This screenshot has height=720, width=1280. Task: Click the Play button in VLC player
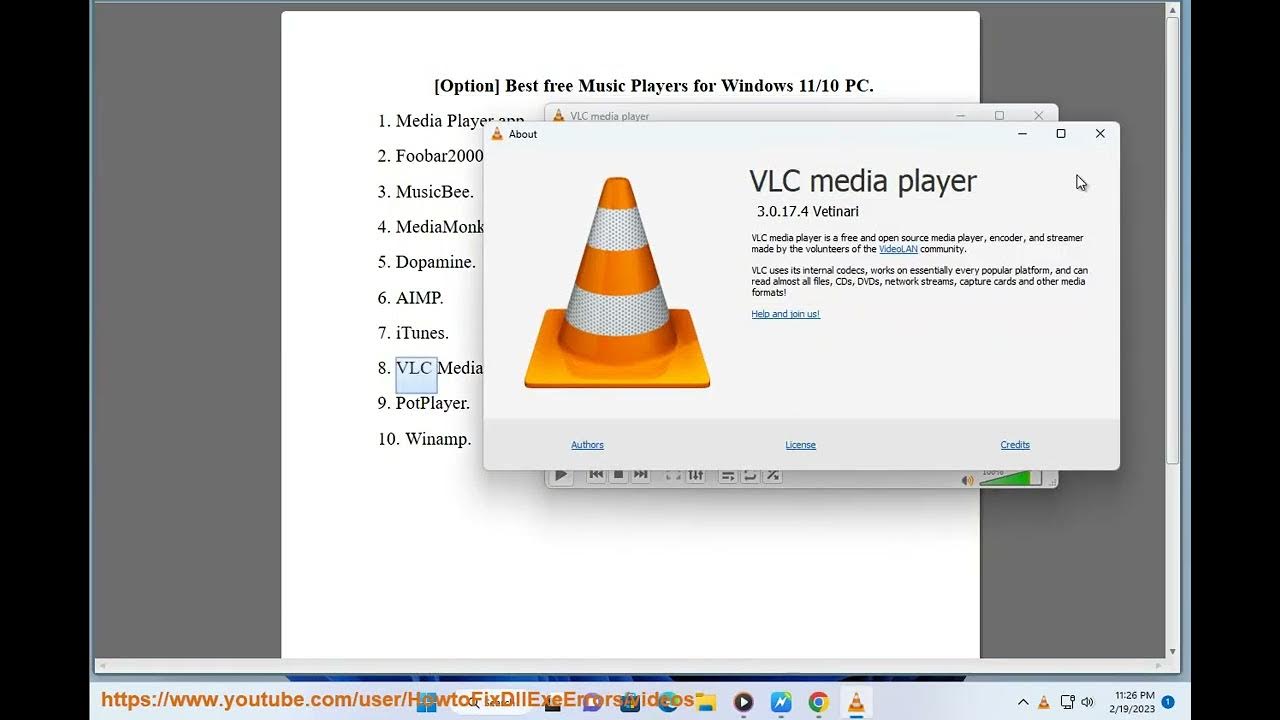561,476
